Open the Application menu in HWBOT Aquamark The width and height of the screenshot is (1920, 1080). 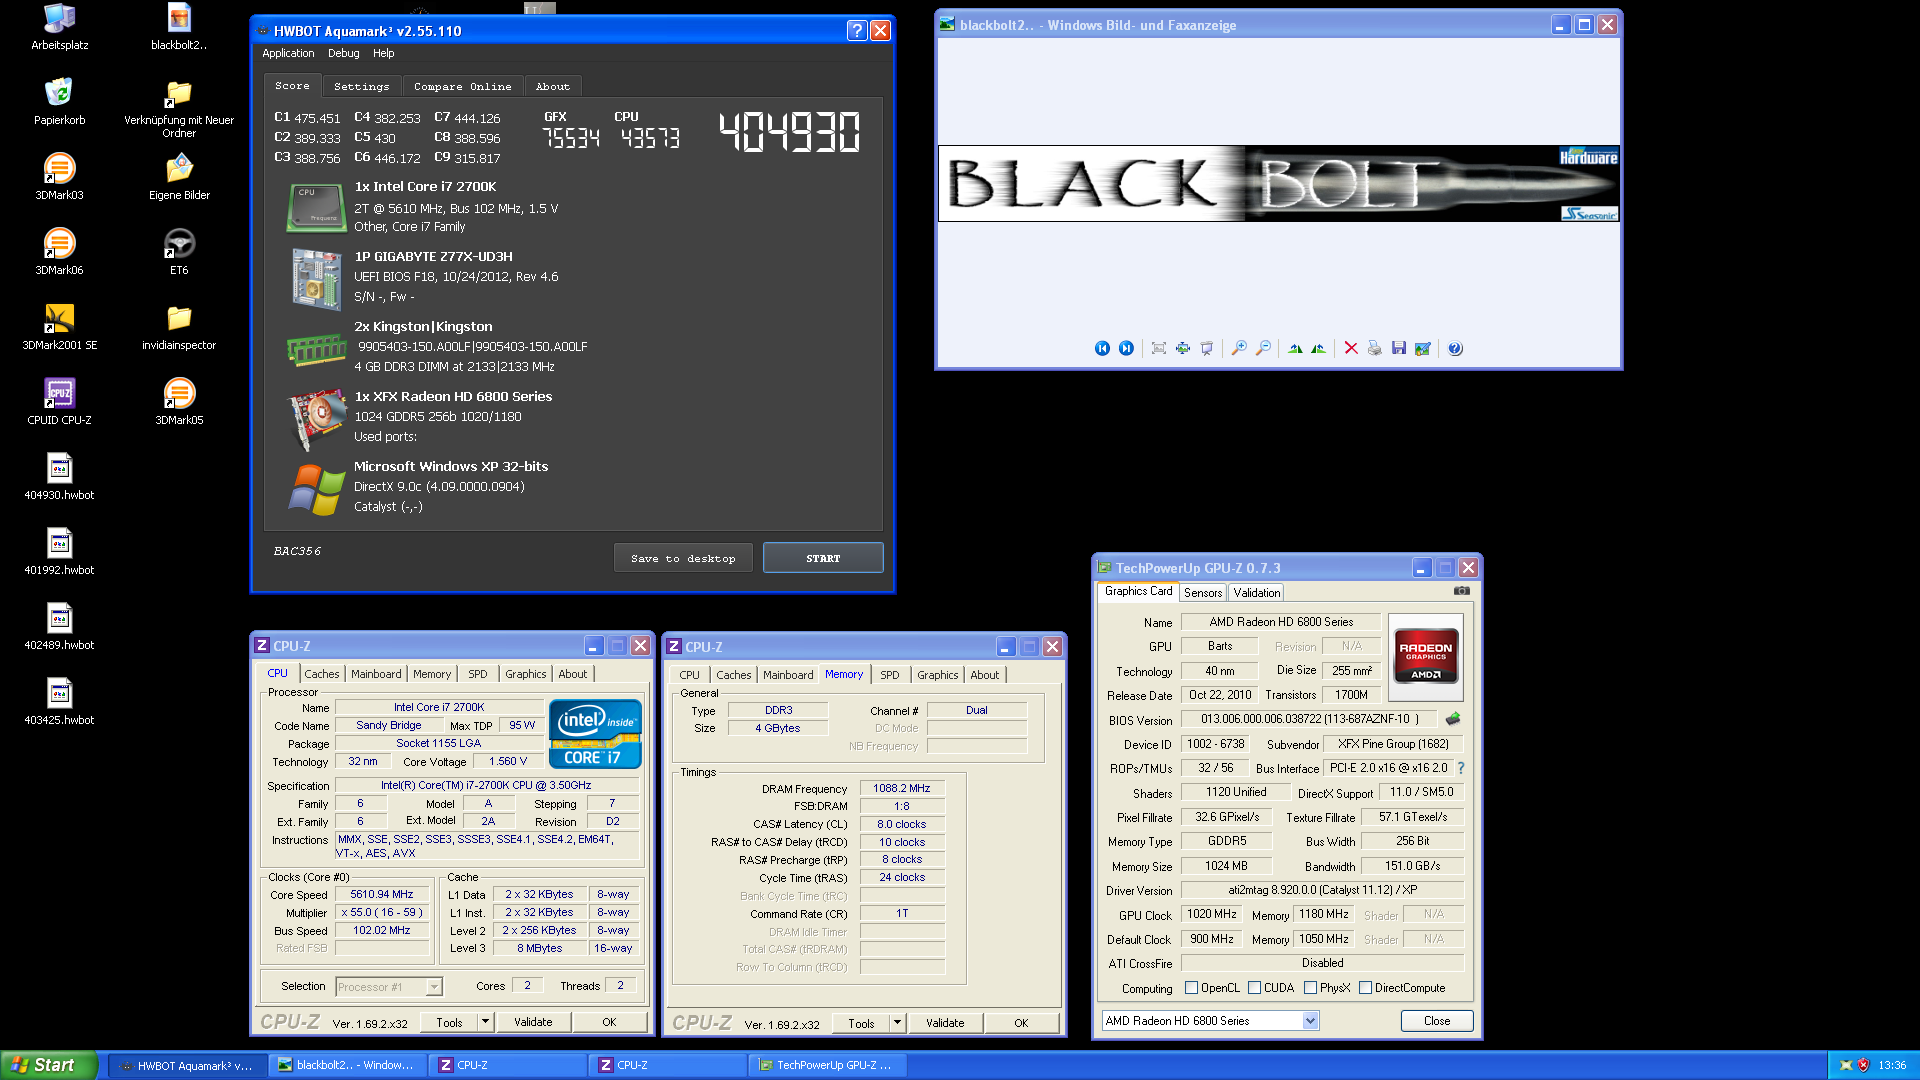(x=288, y=53)
